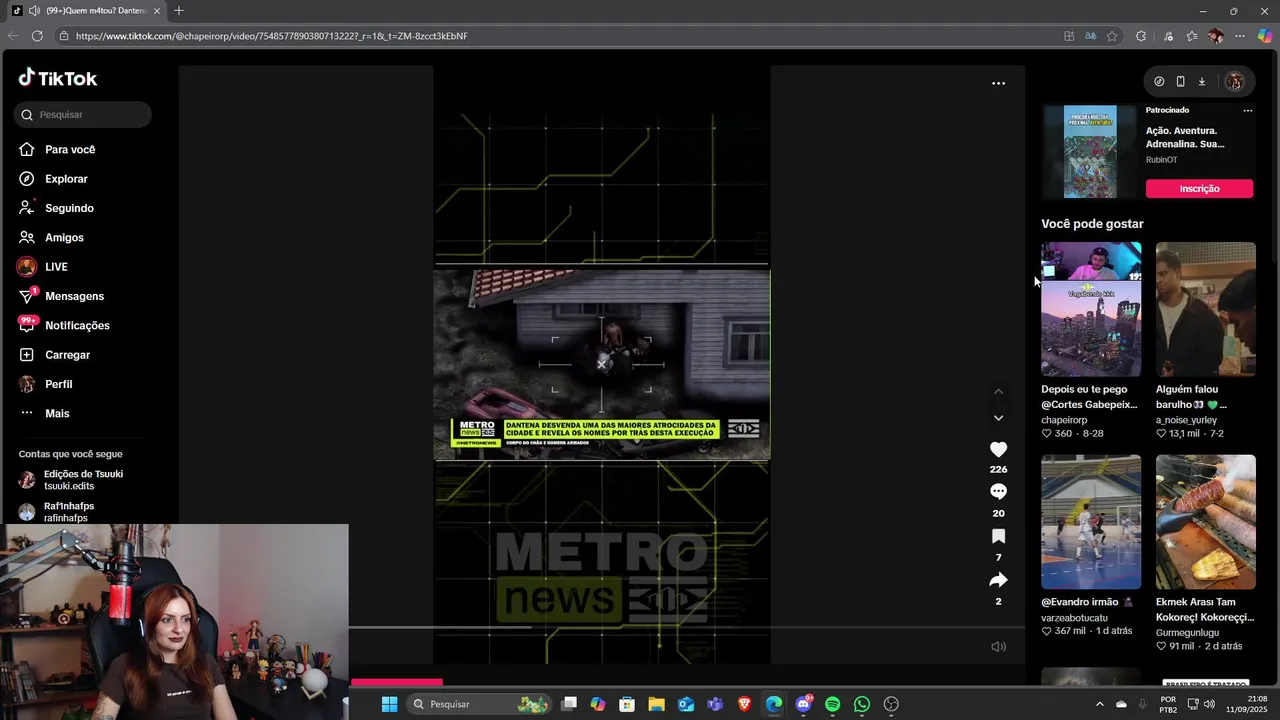Open TikTok profile avatar menu

click(x=1234, y=82)
